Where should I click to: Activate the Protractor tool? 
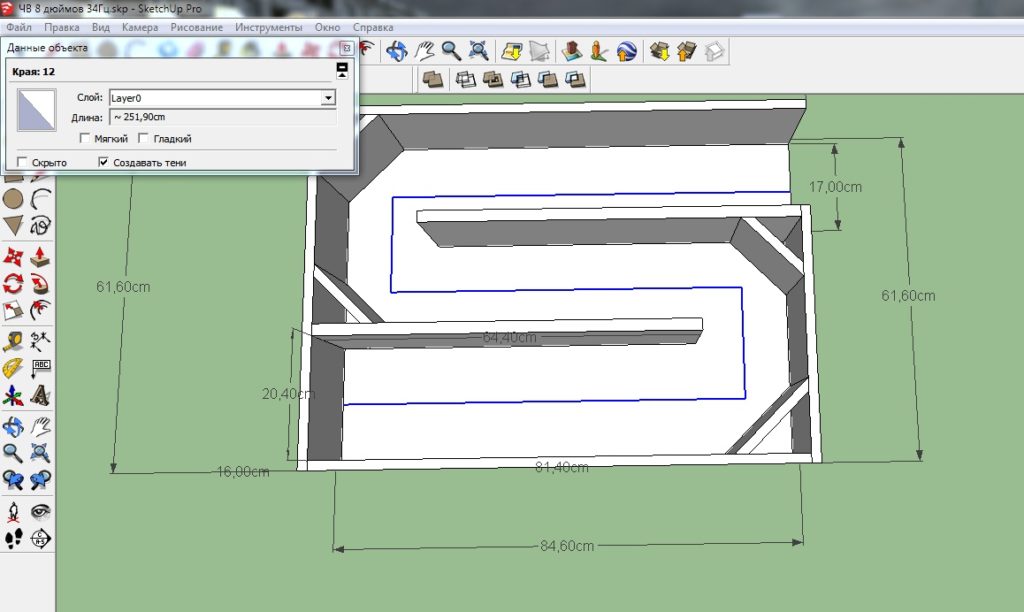click(x=14, y=369)
